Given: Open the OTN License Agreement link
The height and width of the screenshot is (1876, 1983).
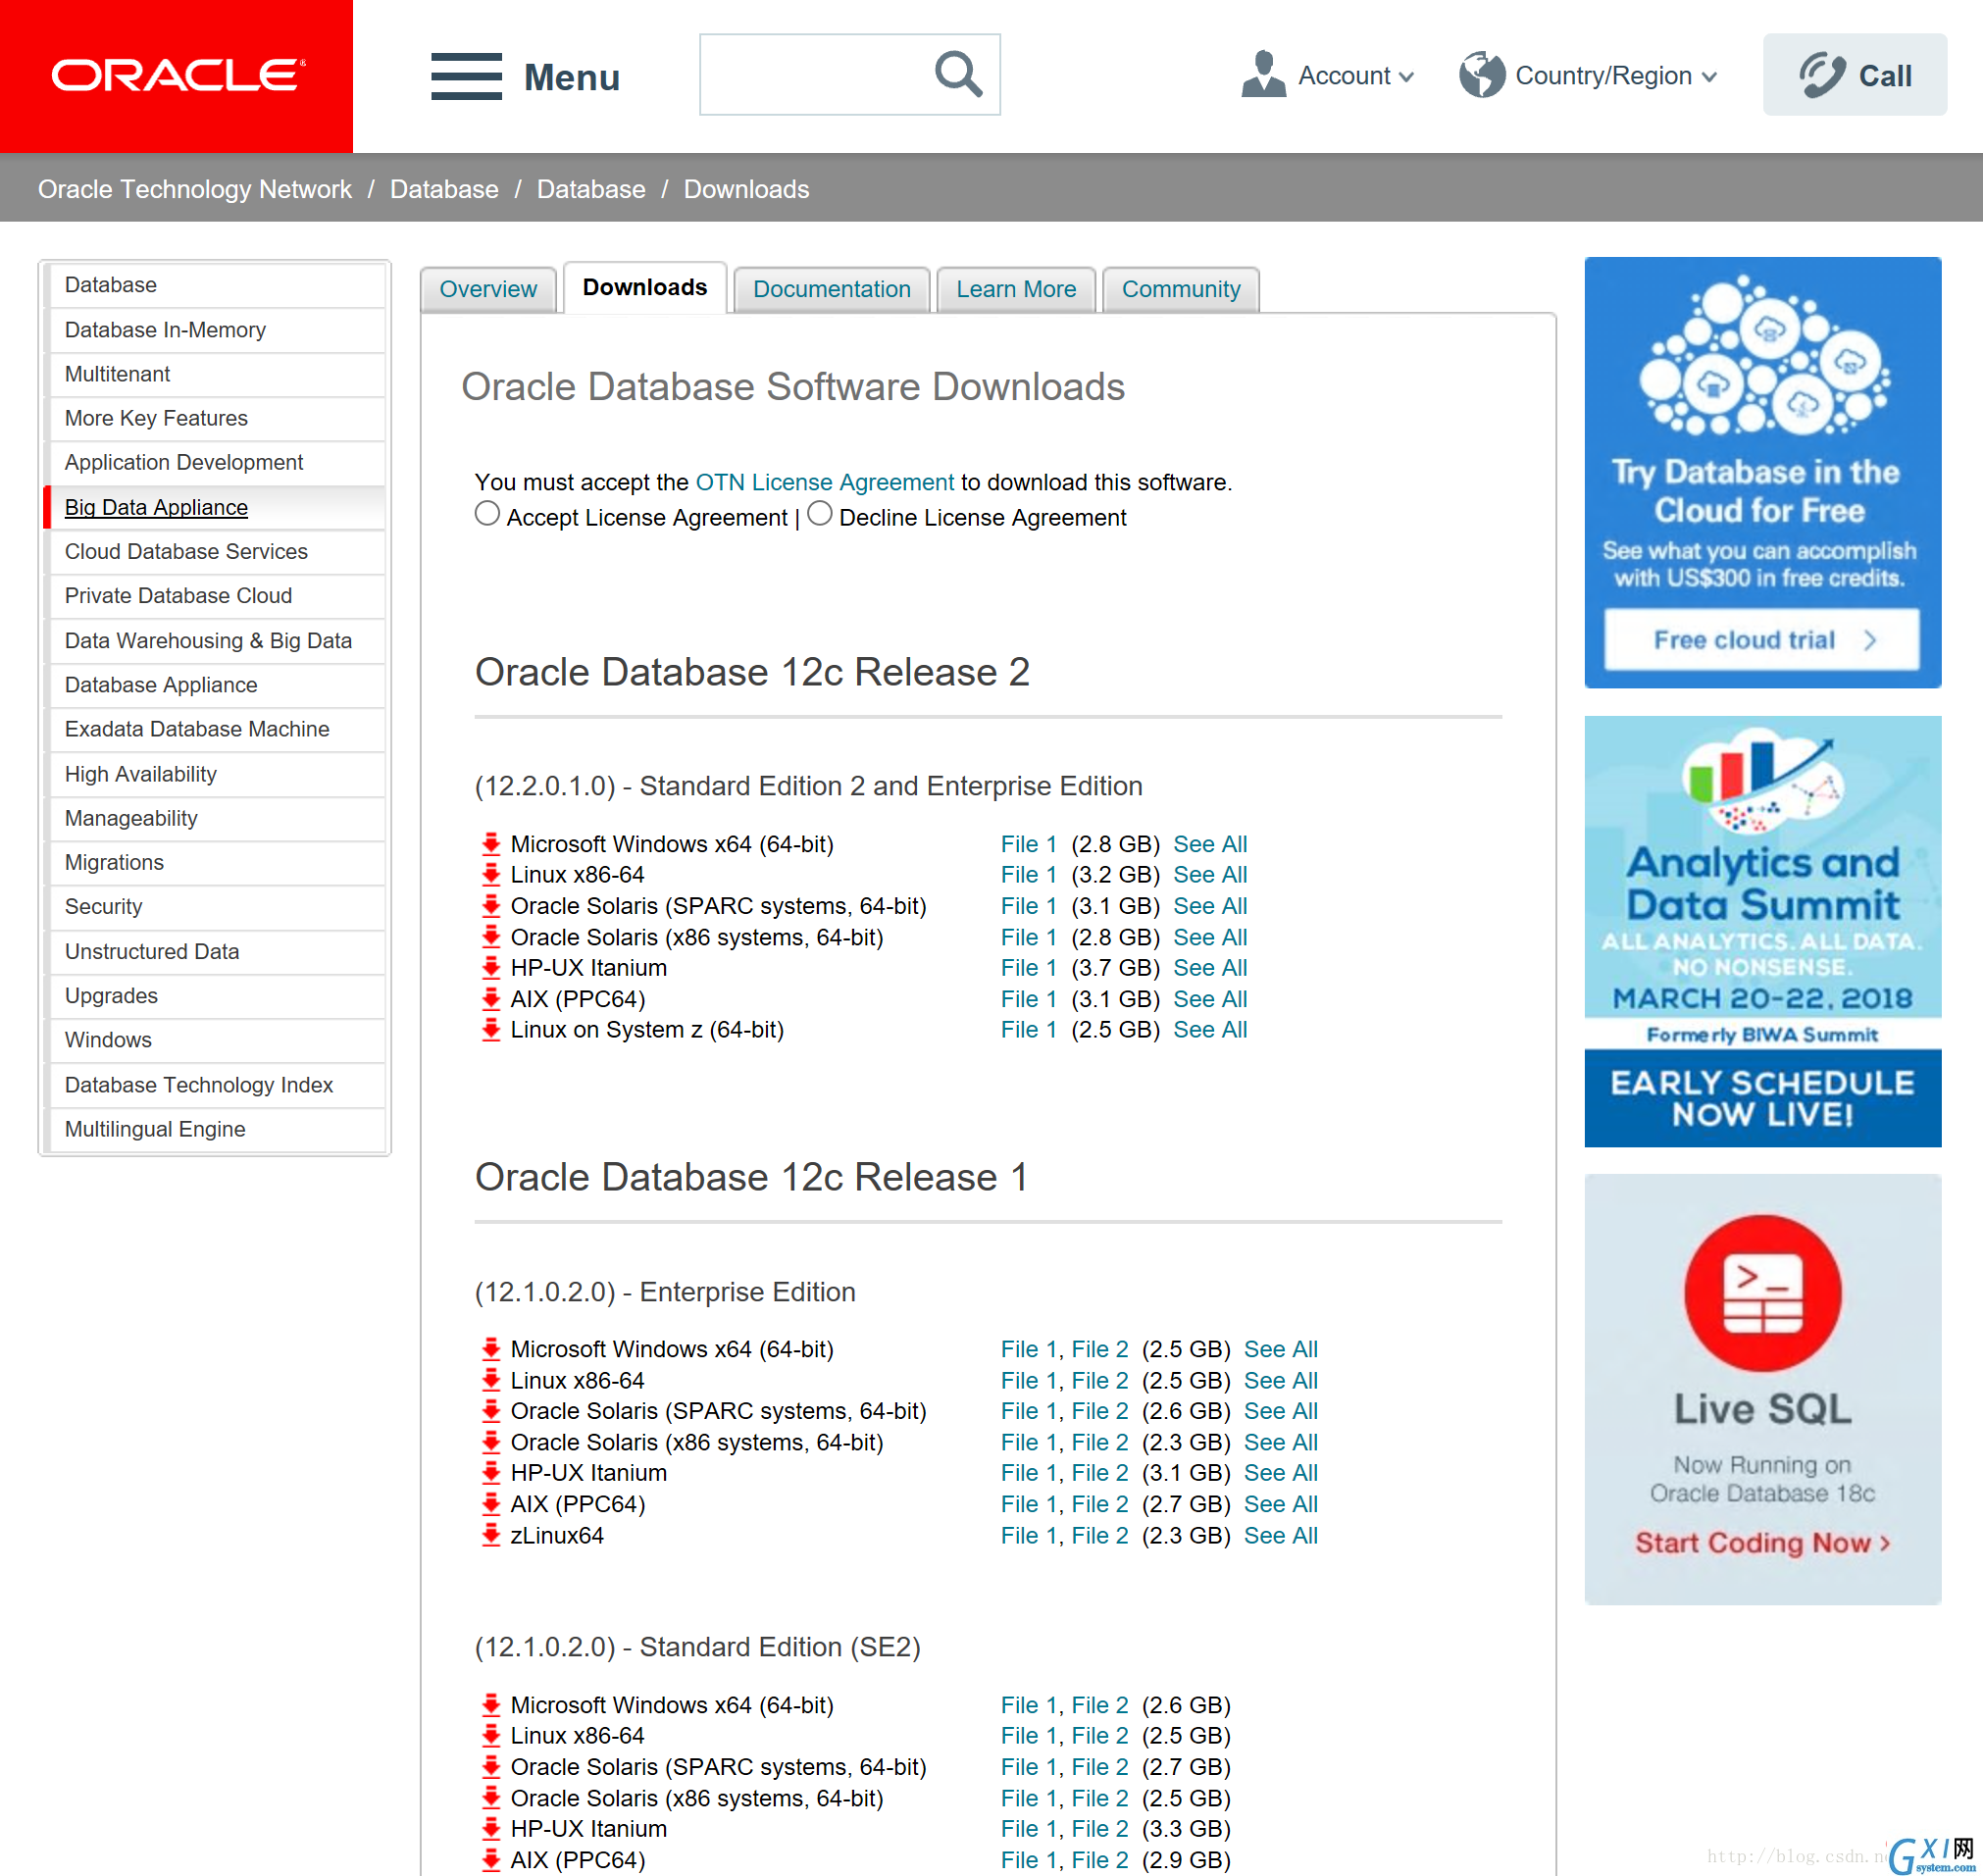Looking at the screenshot, I should [825, 482].
